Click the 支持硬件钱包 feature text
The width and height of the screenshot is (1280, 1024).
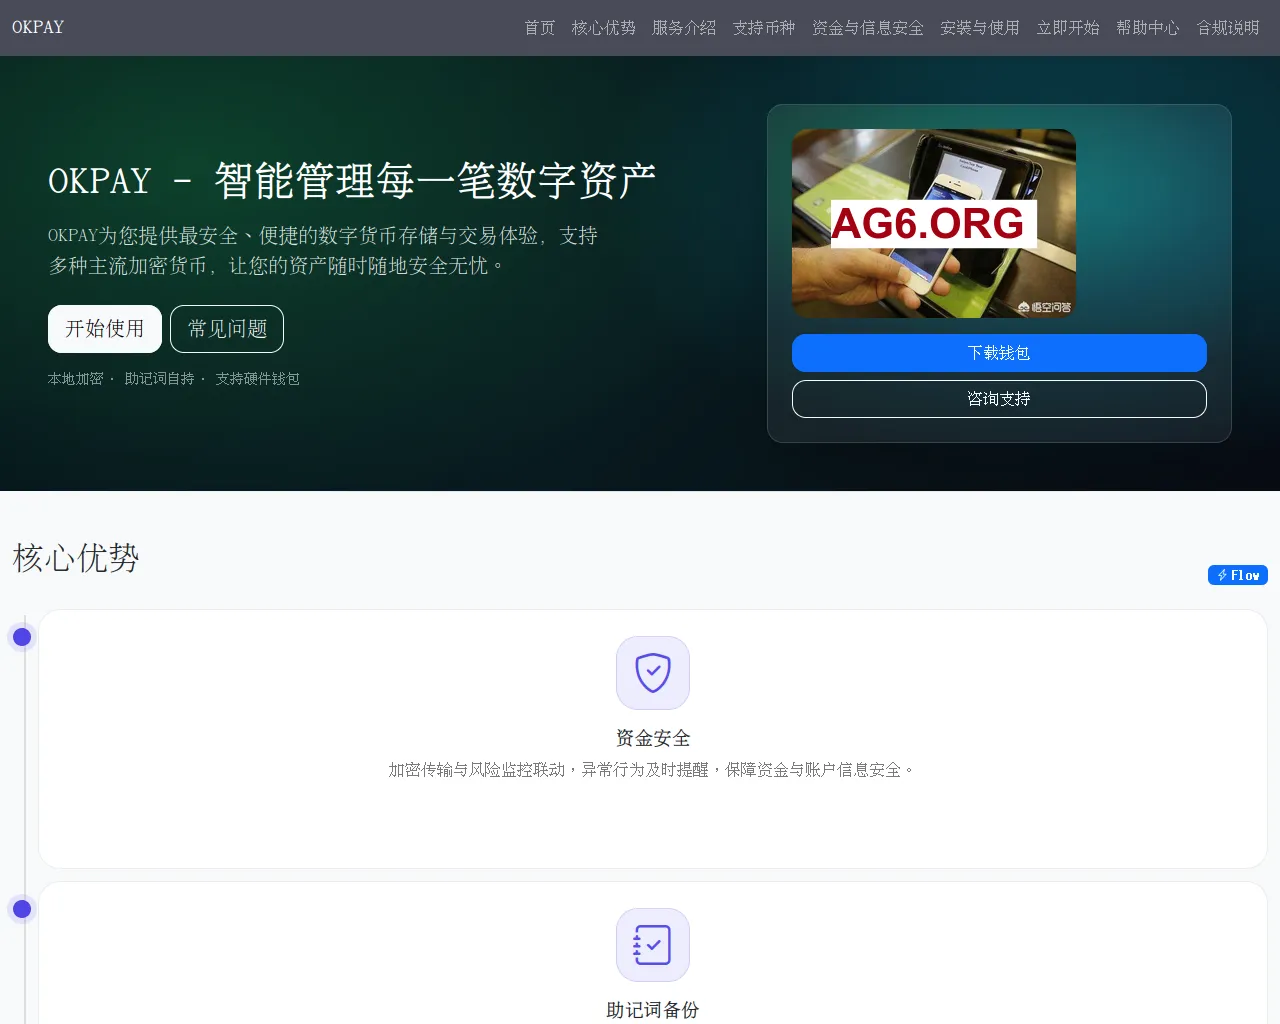[258, 379]
